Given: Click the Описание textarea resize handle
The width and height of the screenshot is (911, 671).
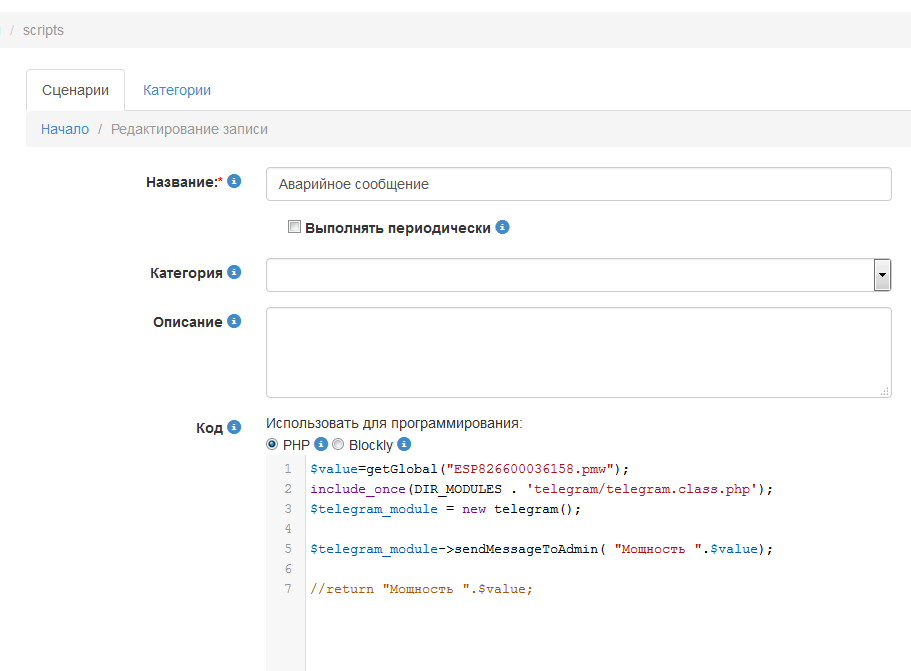Looking at the screenshot, I should (x=885, y=392).
